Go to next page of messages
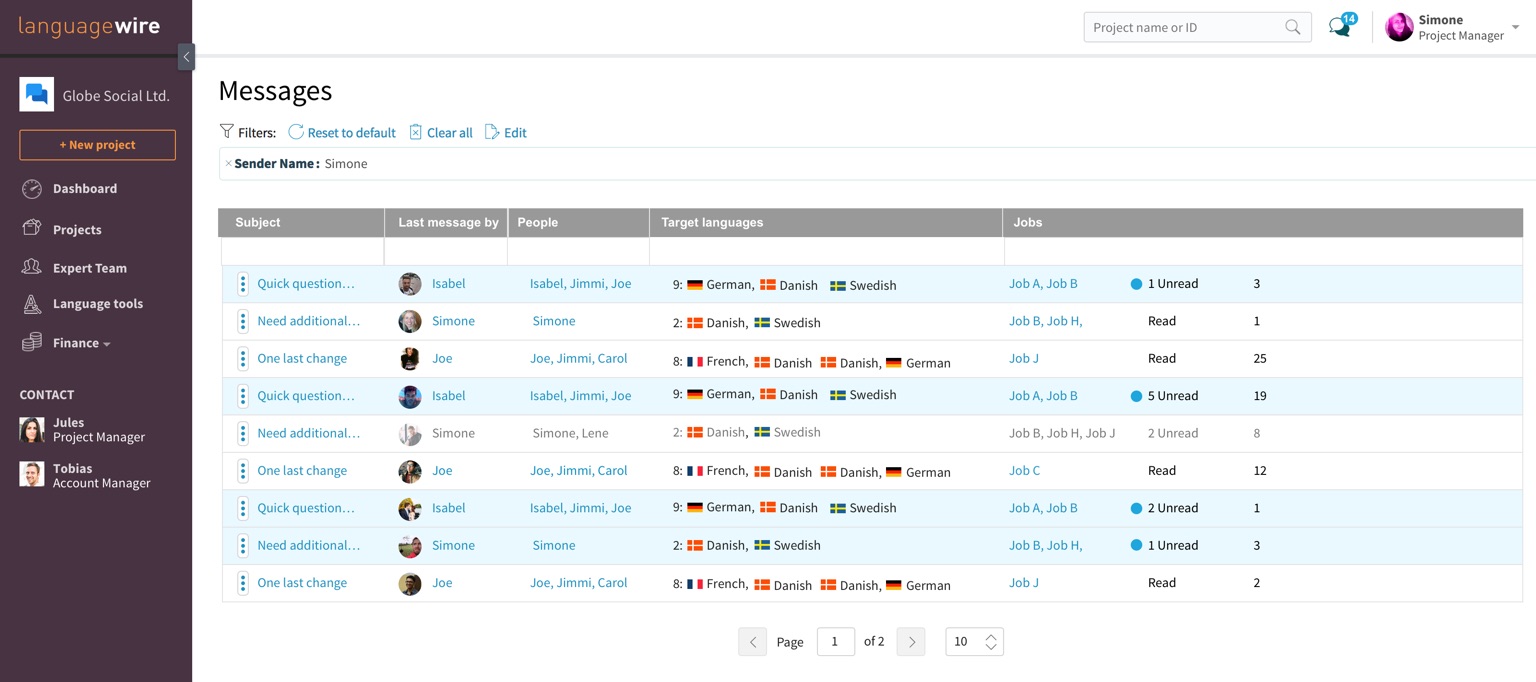 click(x=910, y=642)
